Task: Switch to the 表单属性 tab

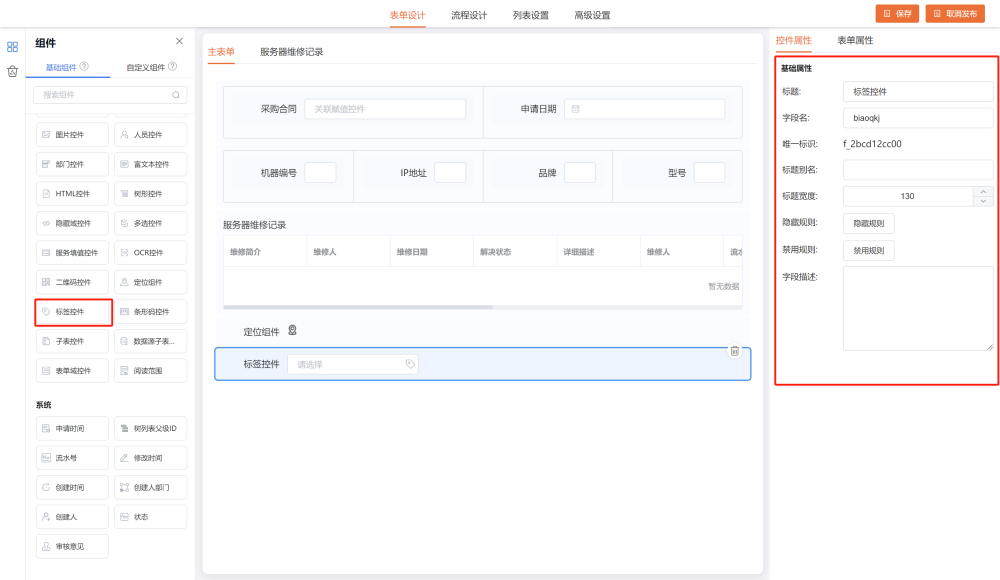Action: pyautogui.click(x=855, y=41)
